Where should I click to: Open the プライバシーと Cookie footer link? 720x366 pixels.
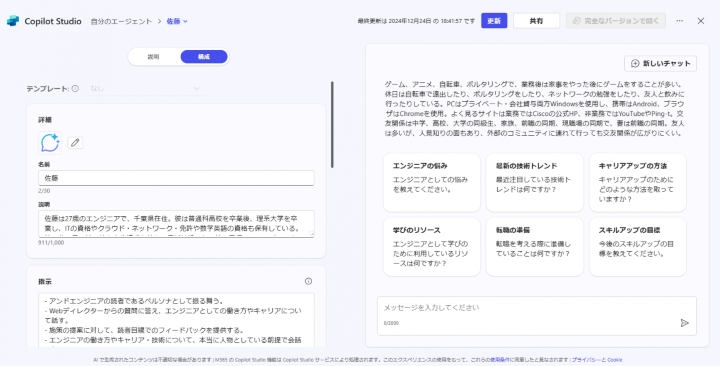tap(597, 360)
